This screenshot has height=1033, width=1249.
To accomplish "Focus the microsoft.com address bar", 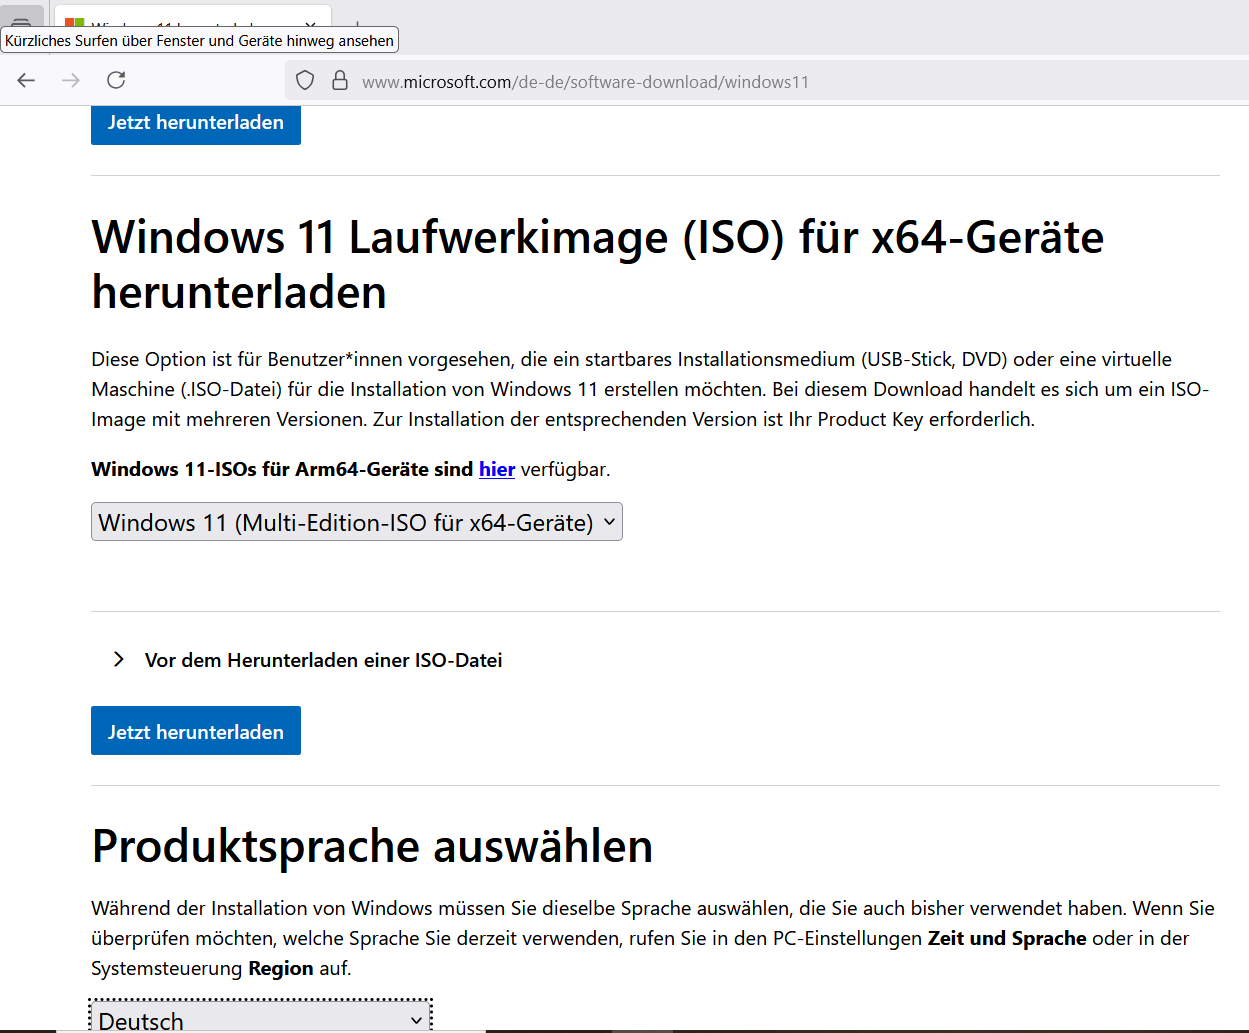I will click(600, 82).
